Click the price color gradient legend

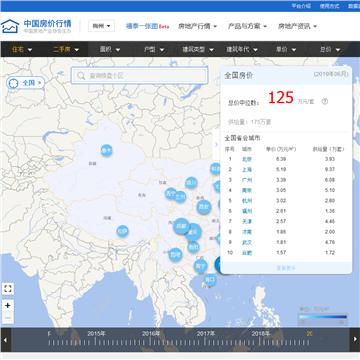pos(323,317)
